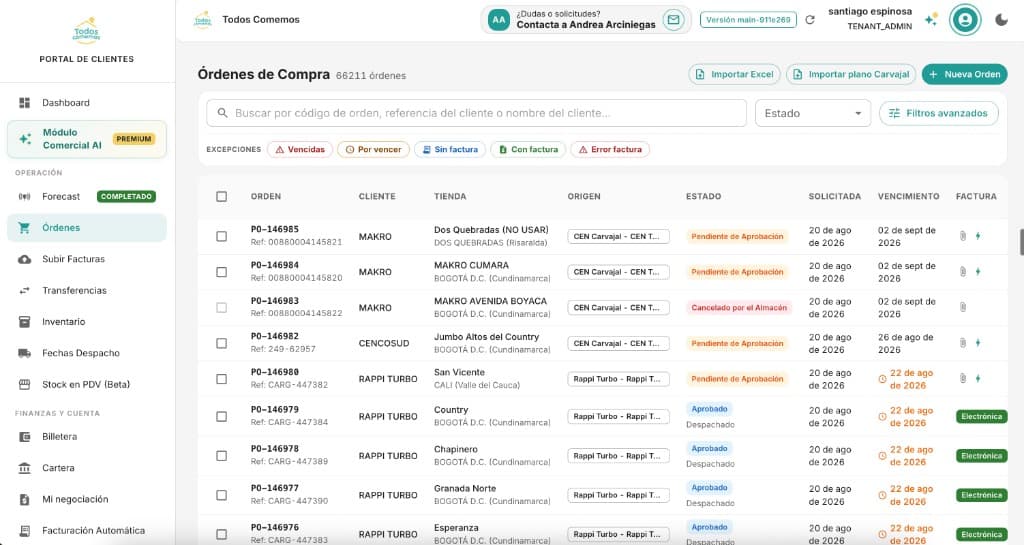Screen dimensions: 1024x545
Task: Click the Versión main-911e269 badge
Action: tap(748, 20)
